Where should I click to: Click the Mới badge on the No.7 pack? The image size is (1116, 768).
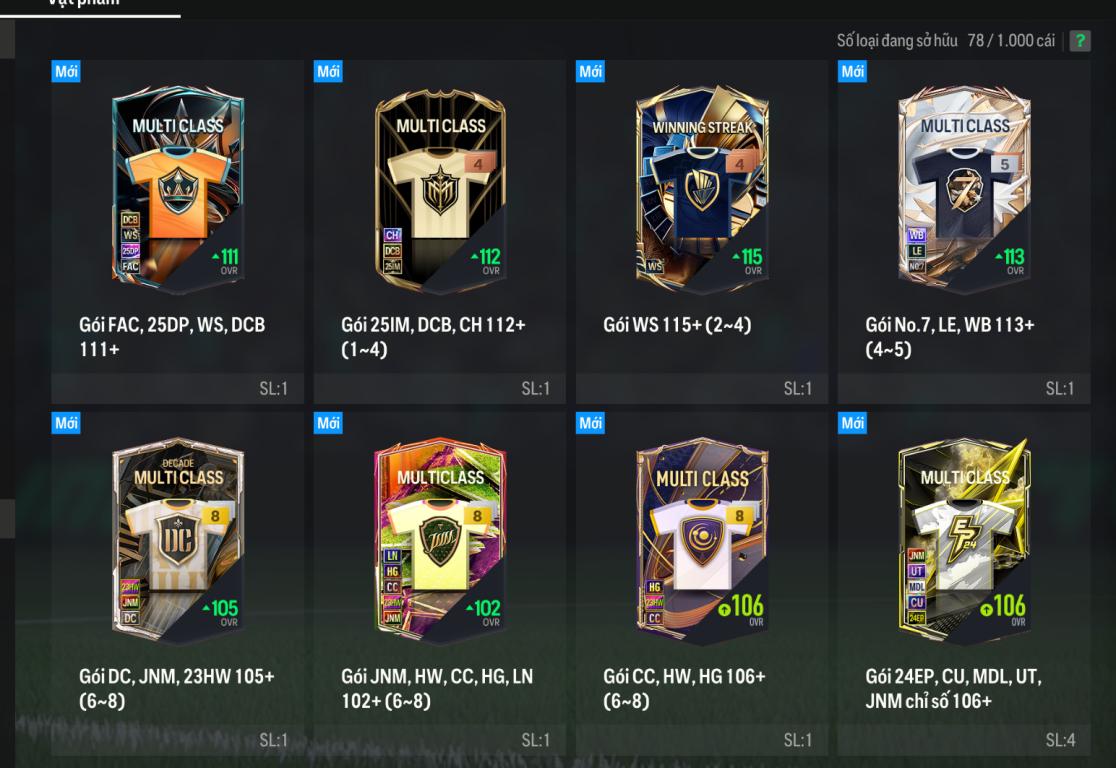pos(852,71)
